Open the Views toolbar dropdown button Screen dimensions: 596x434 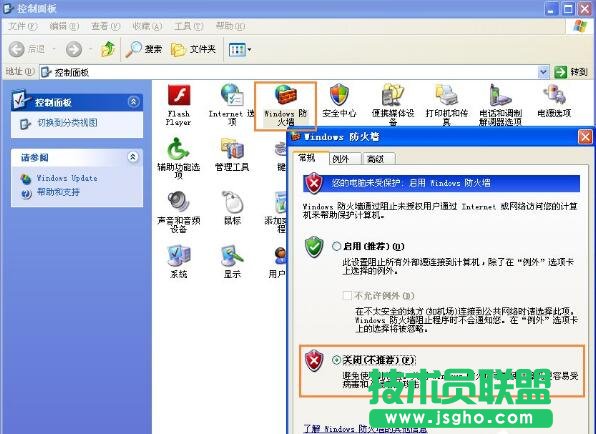240,49
